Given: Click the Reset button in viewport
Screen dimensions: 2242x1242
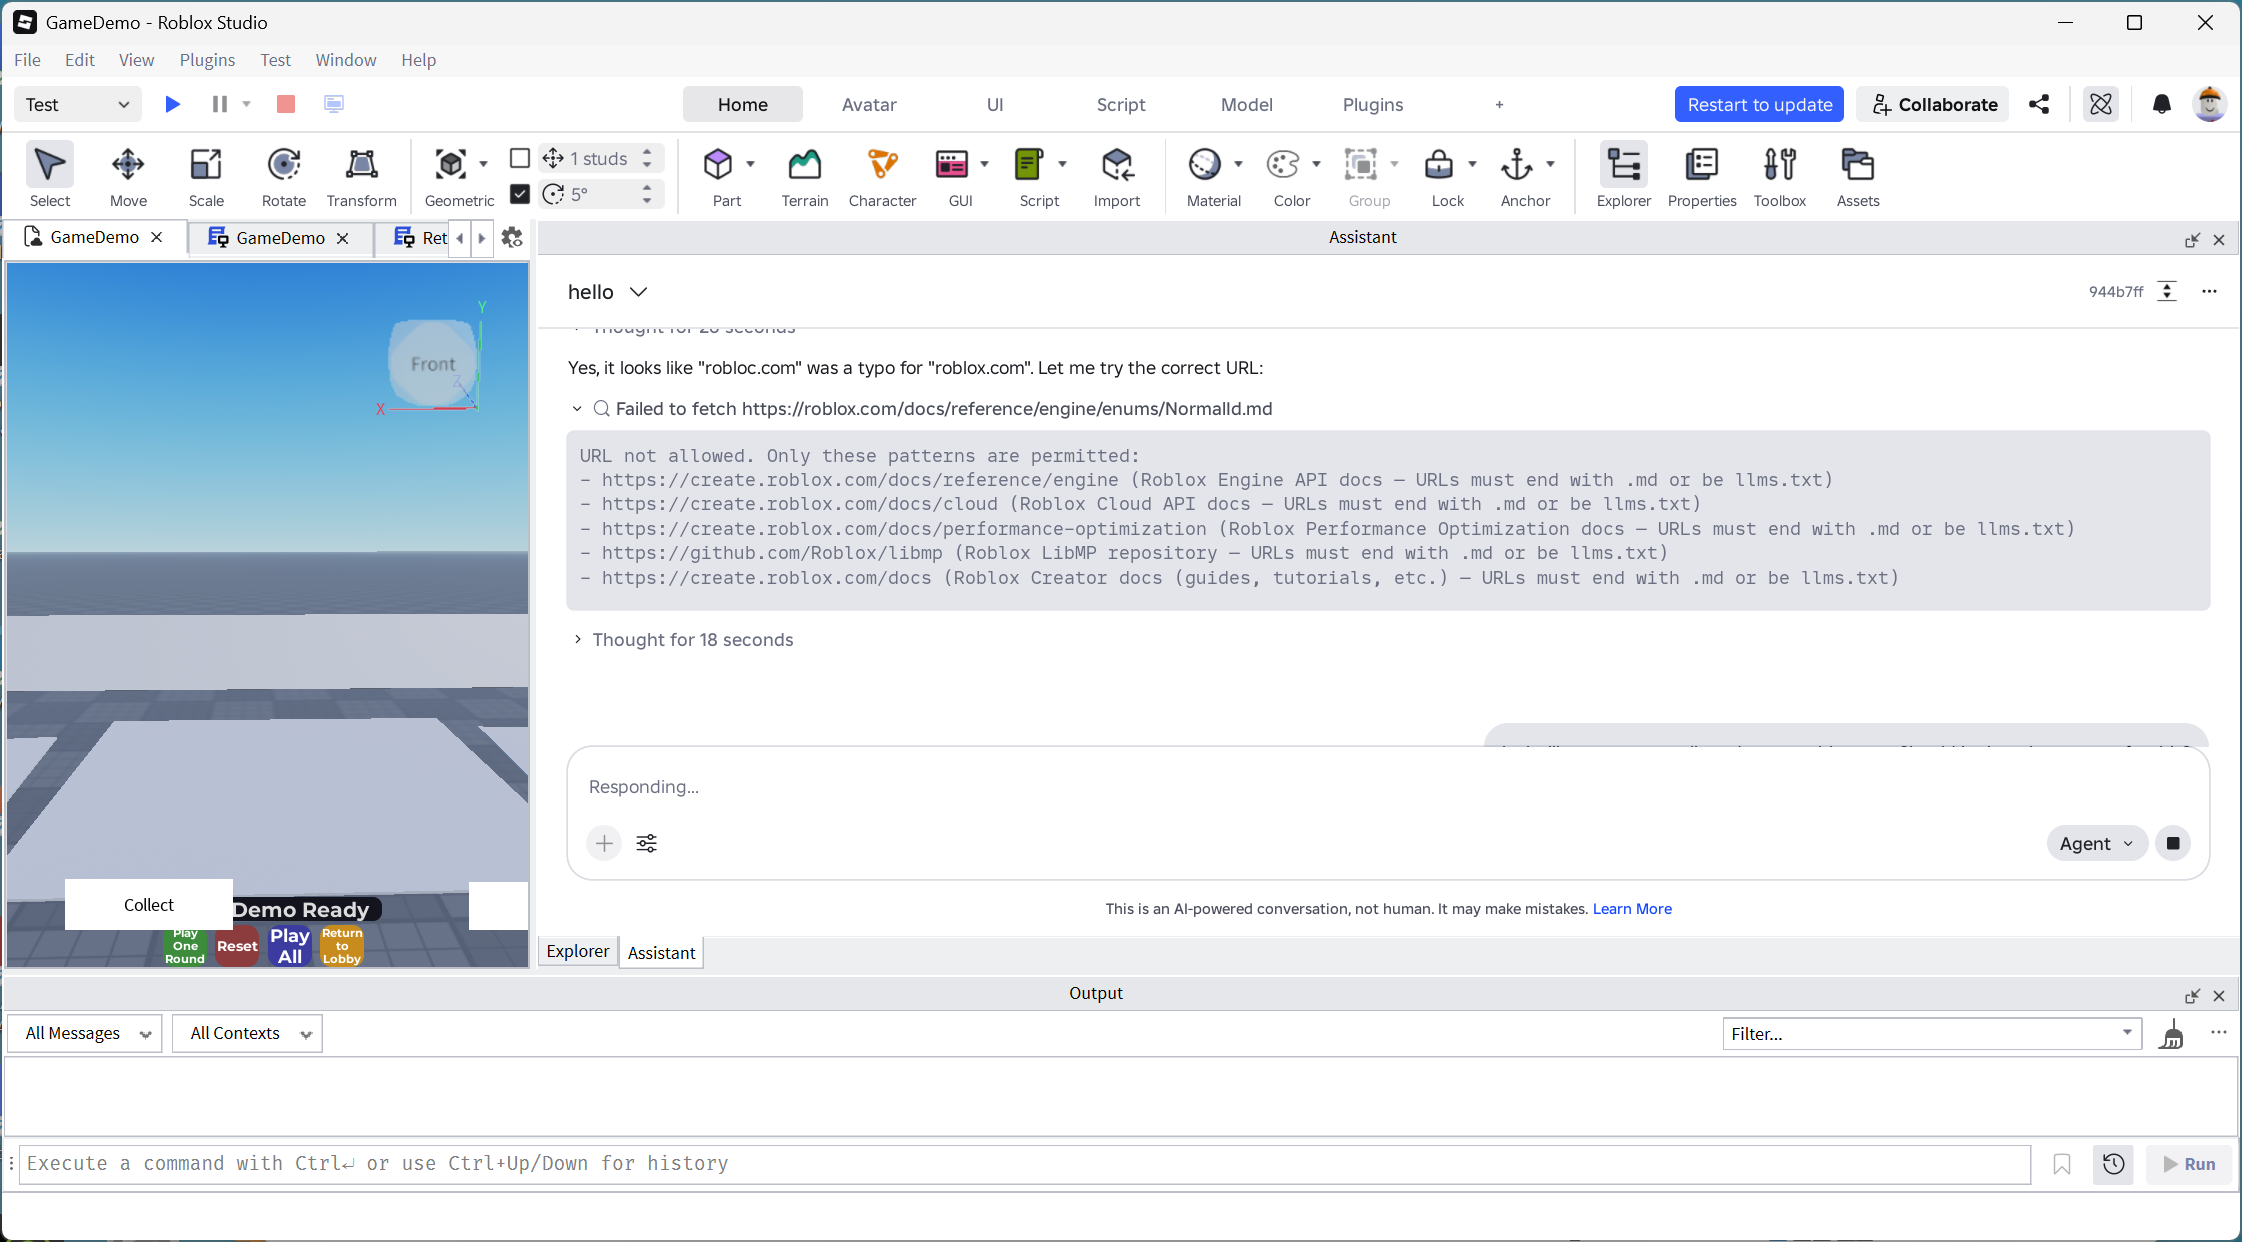Looking at the screenshot, I should pyautogui.click(x=237, y=946).
